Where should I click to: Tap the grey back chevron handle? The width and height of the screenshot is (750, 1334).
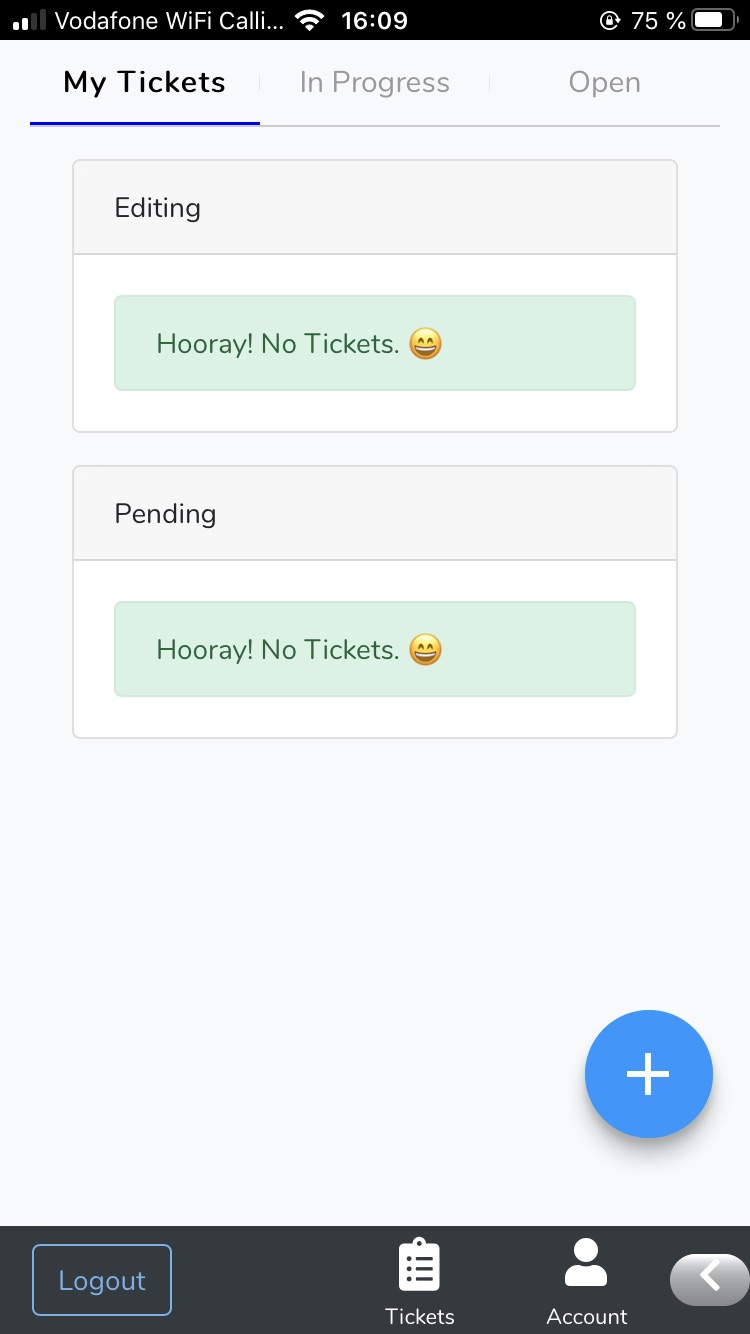[710, 1279]
